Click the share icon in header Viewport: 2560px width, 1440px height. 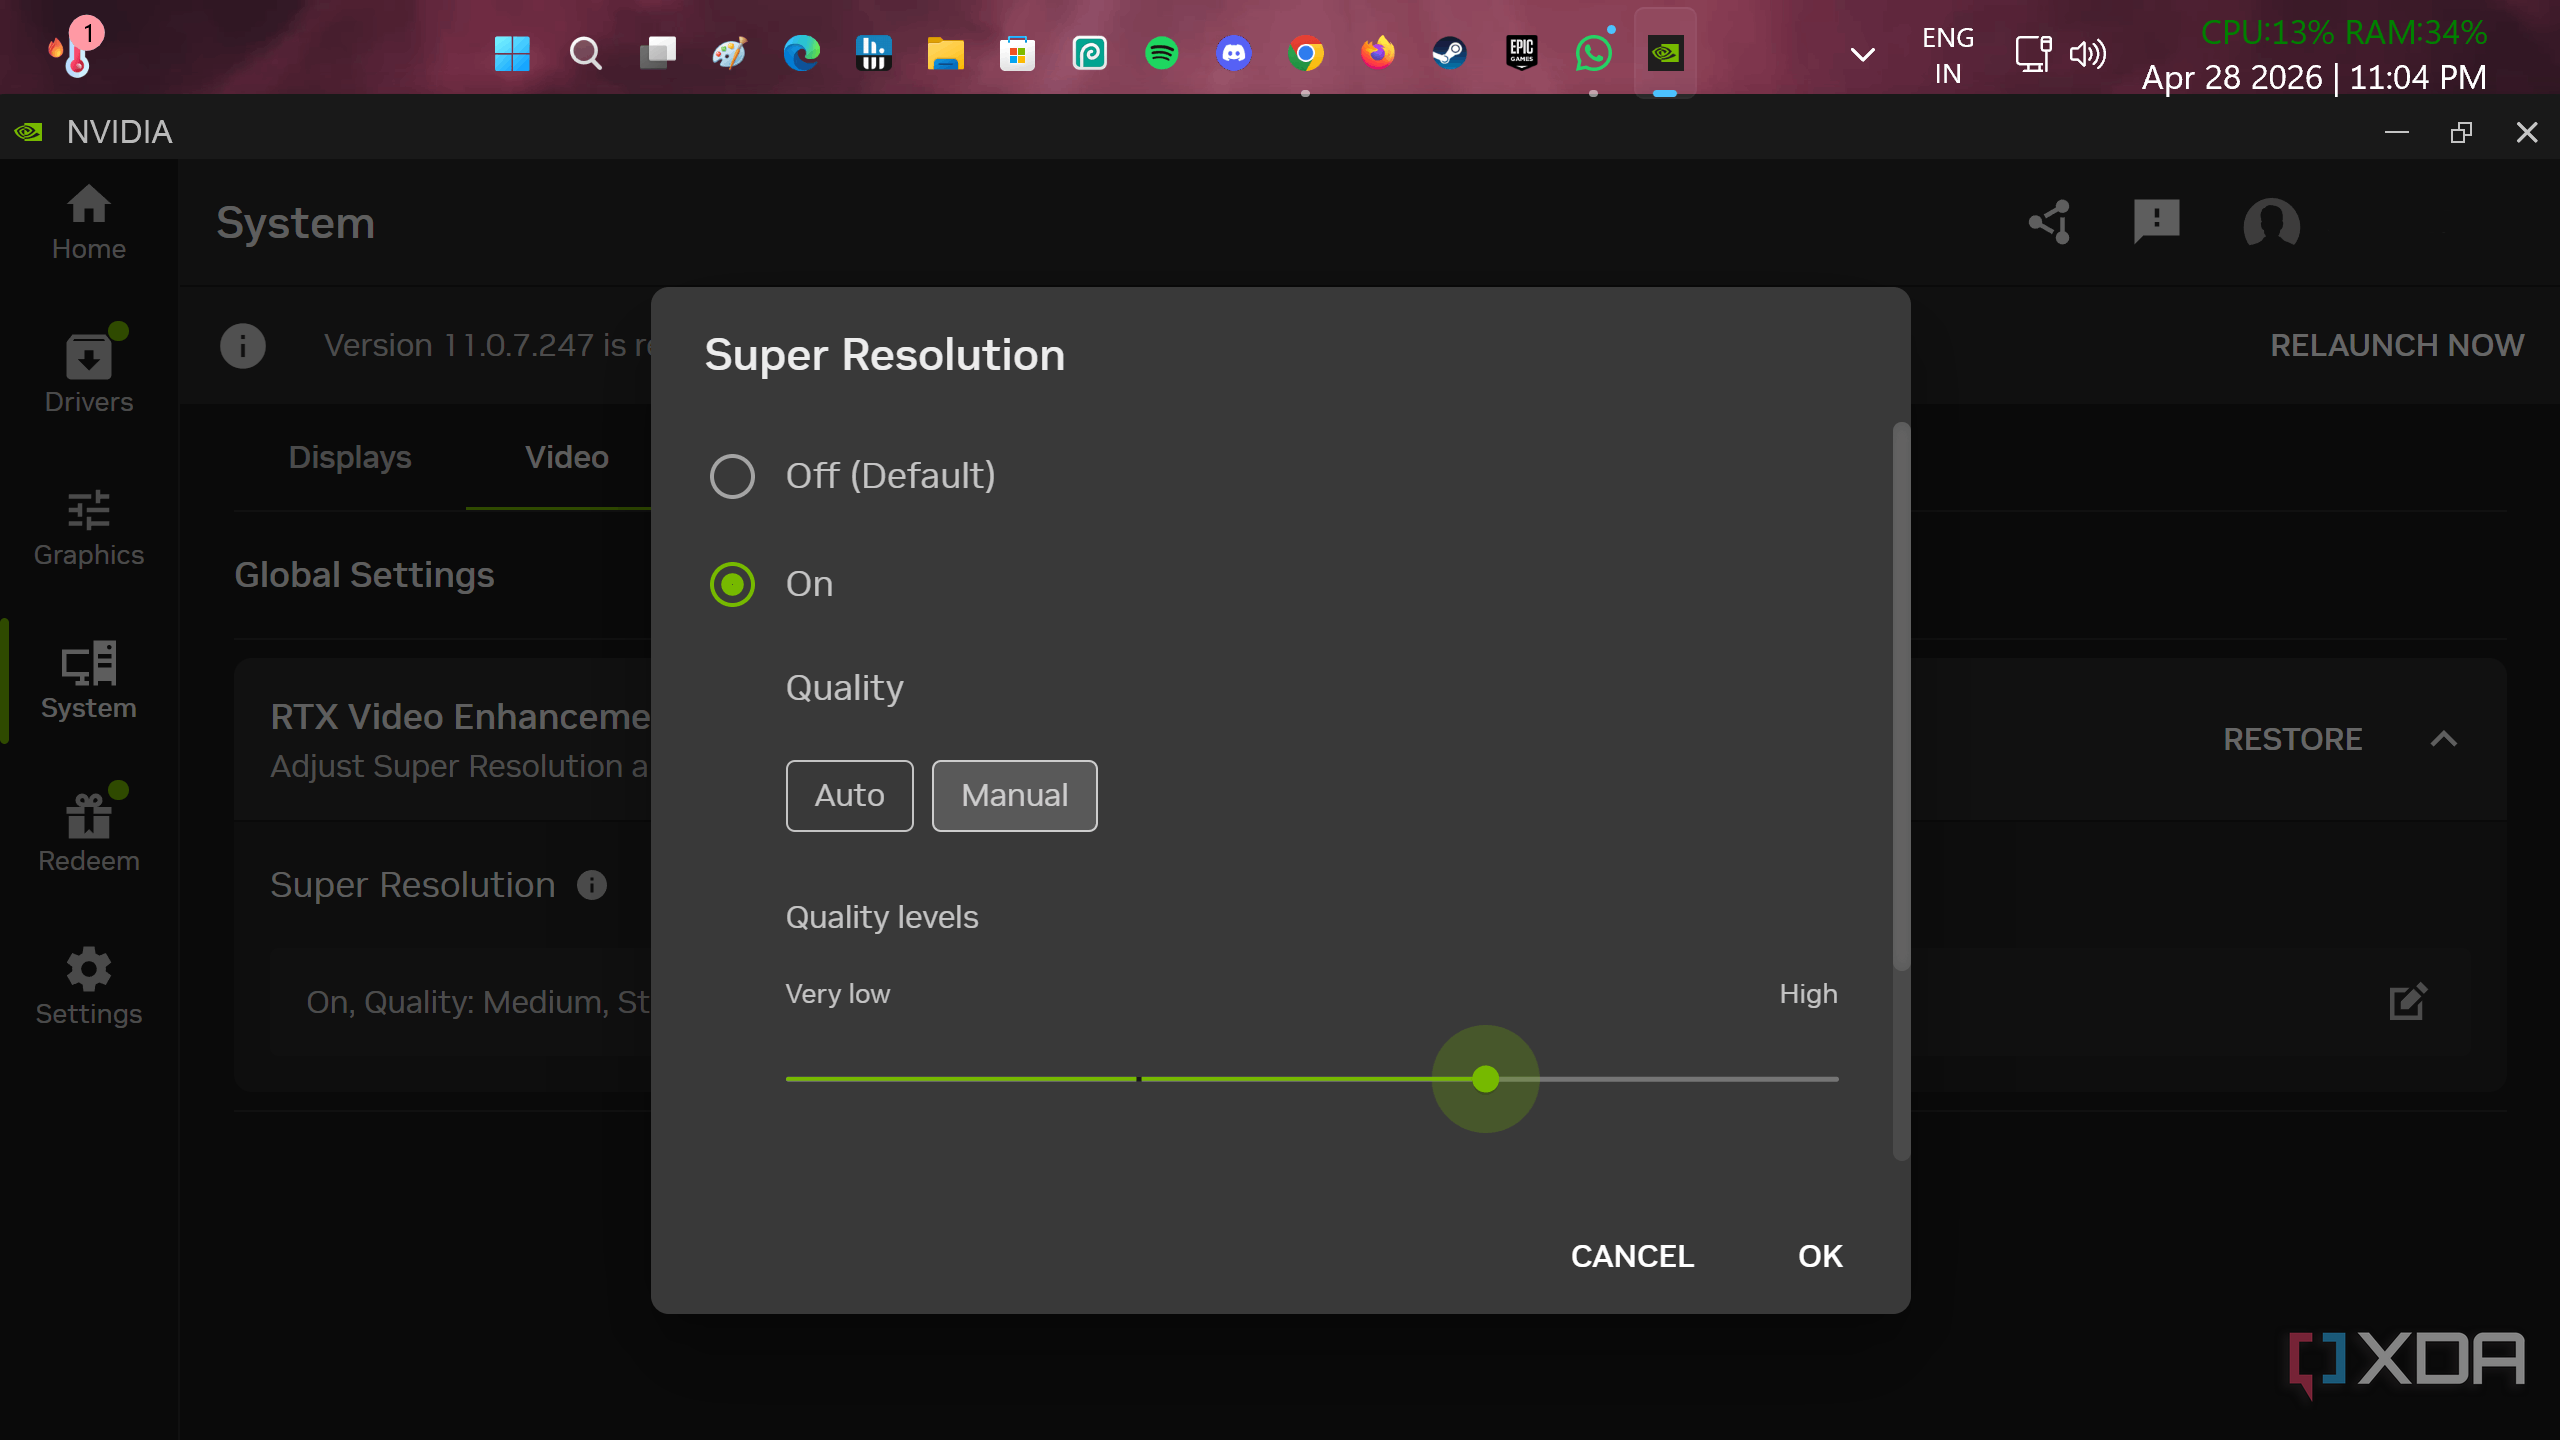click(x=2049, y=222)
